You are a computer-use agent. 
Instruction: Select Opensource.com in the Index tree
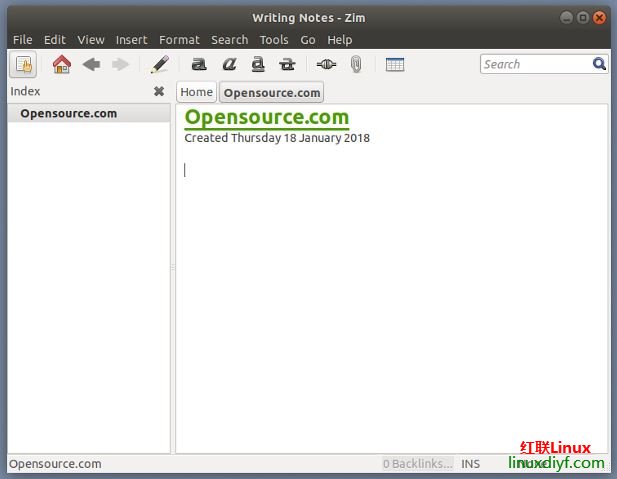(68, 114)
